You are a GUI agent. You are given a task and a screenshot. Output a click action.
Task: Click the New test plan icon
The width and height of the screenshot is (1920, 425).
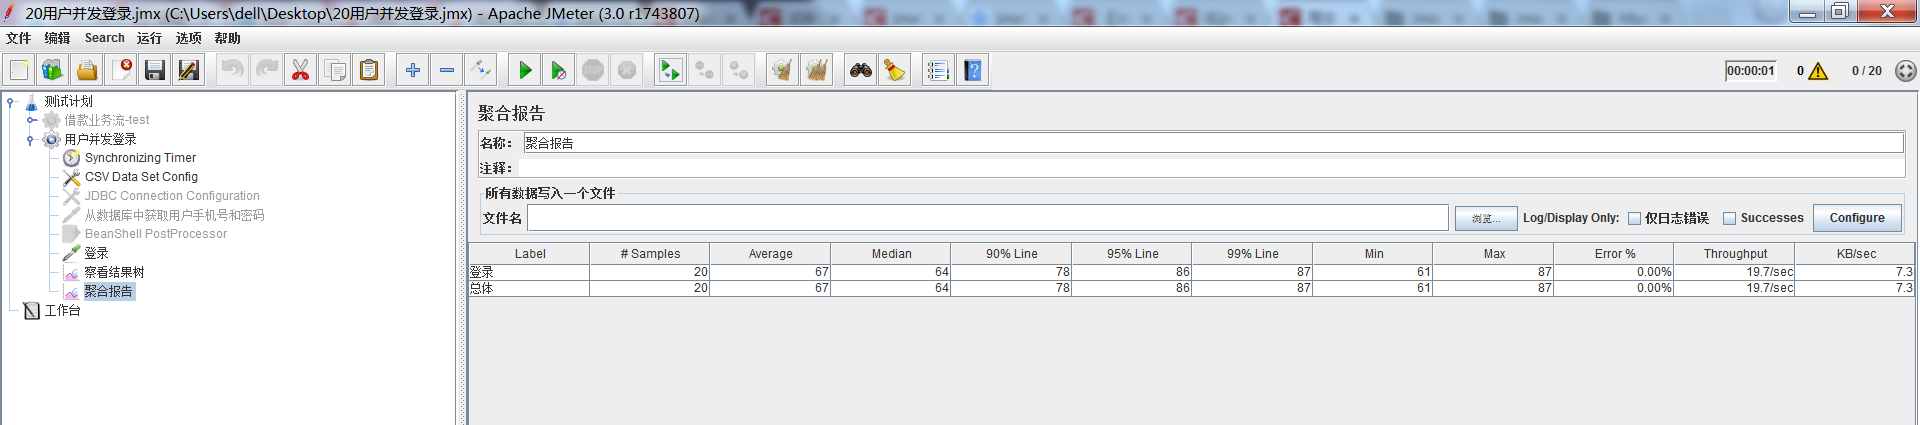pos(19,70)
